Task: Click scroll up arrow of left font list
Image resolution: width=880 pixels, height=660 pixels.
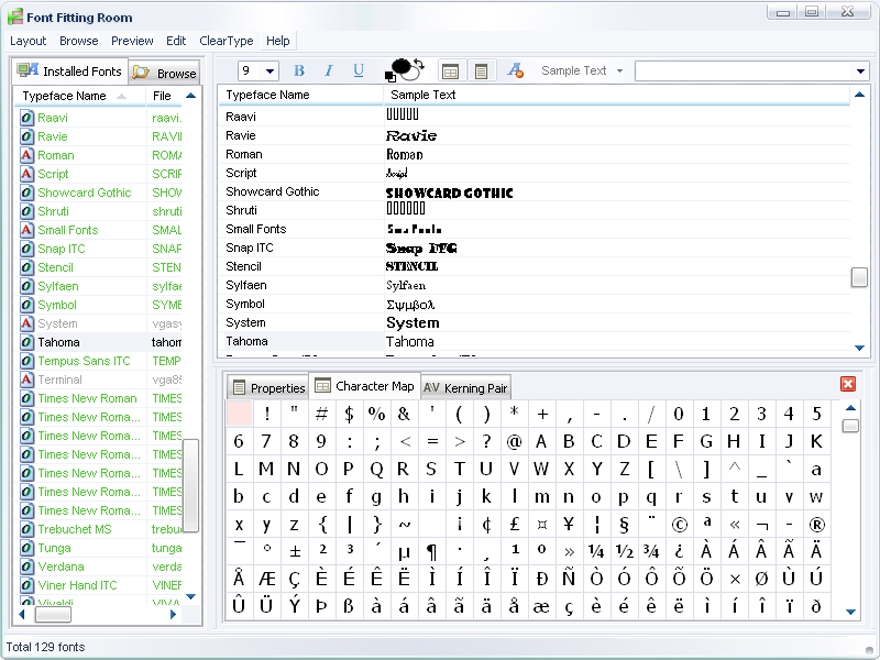Action: [191, 96]
